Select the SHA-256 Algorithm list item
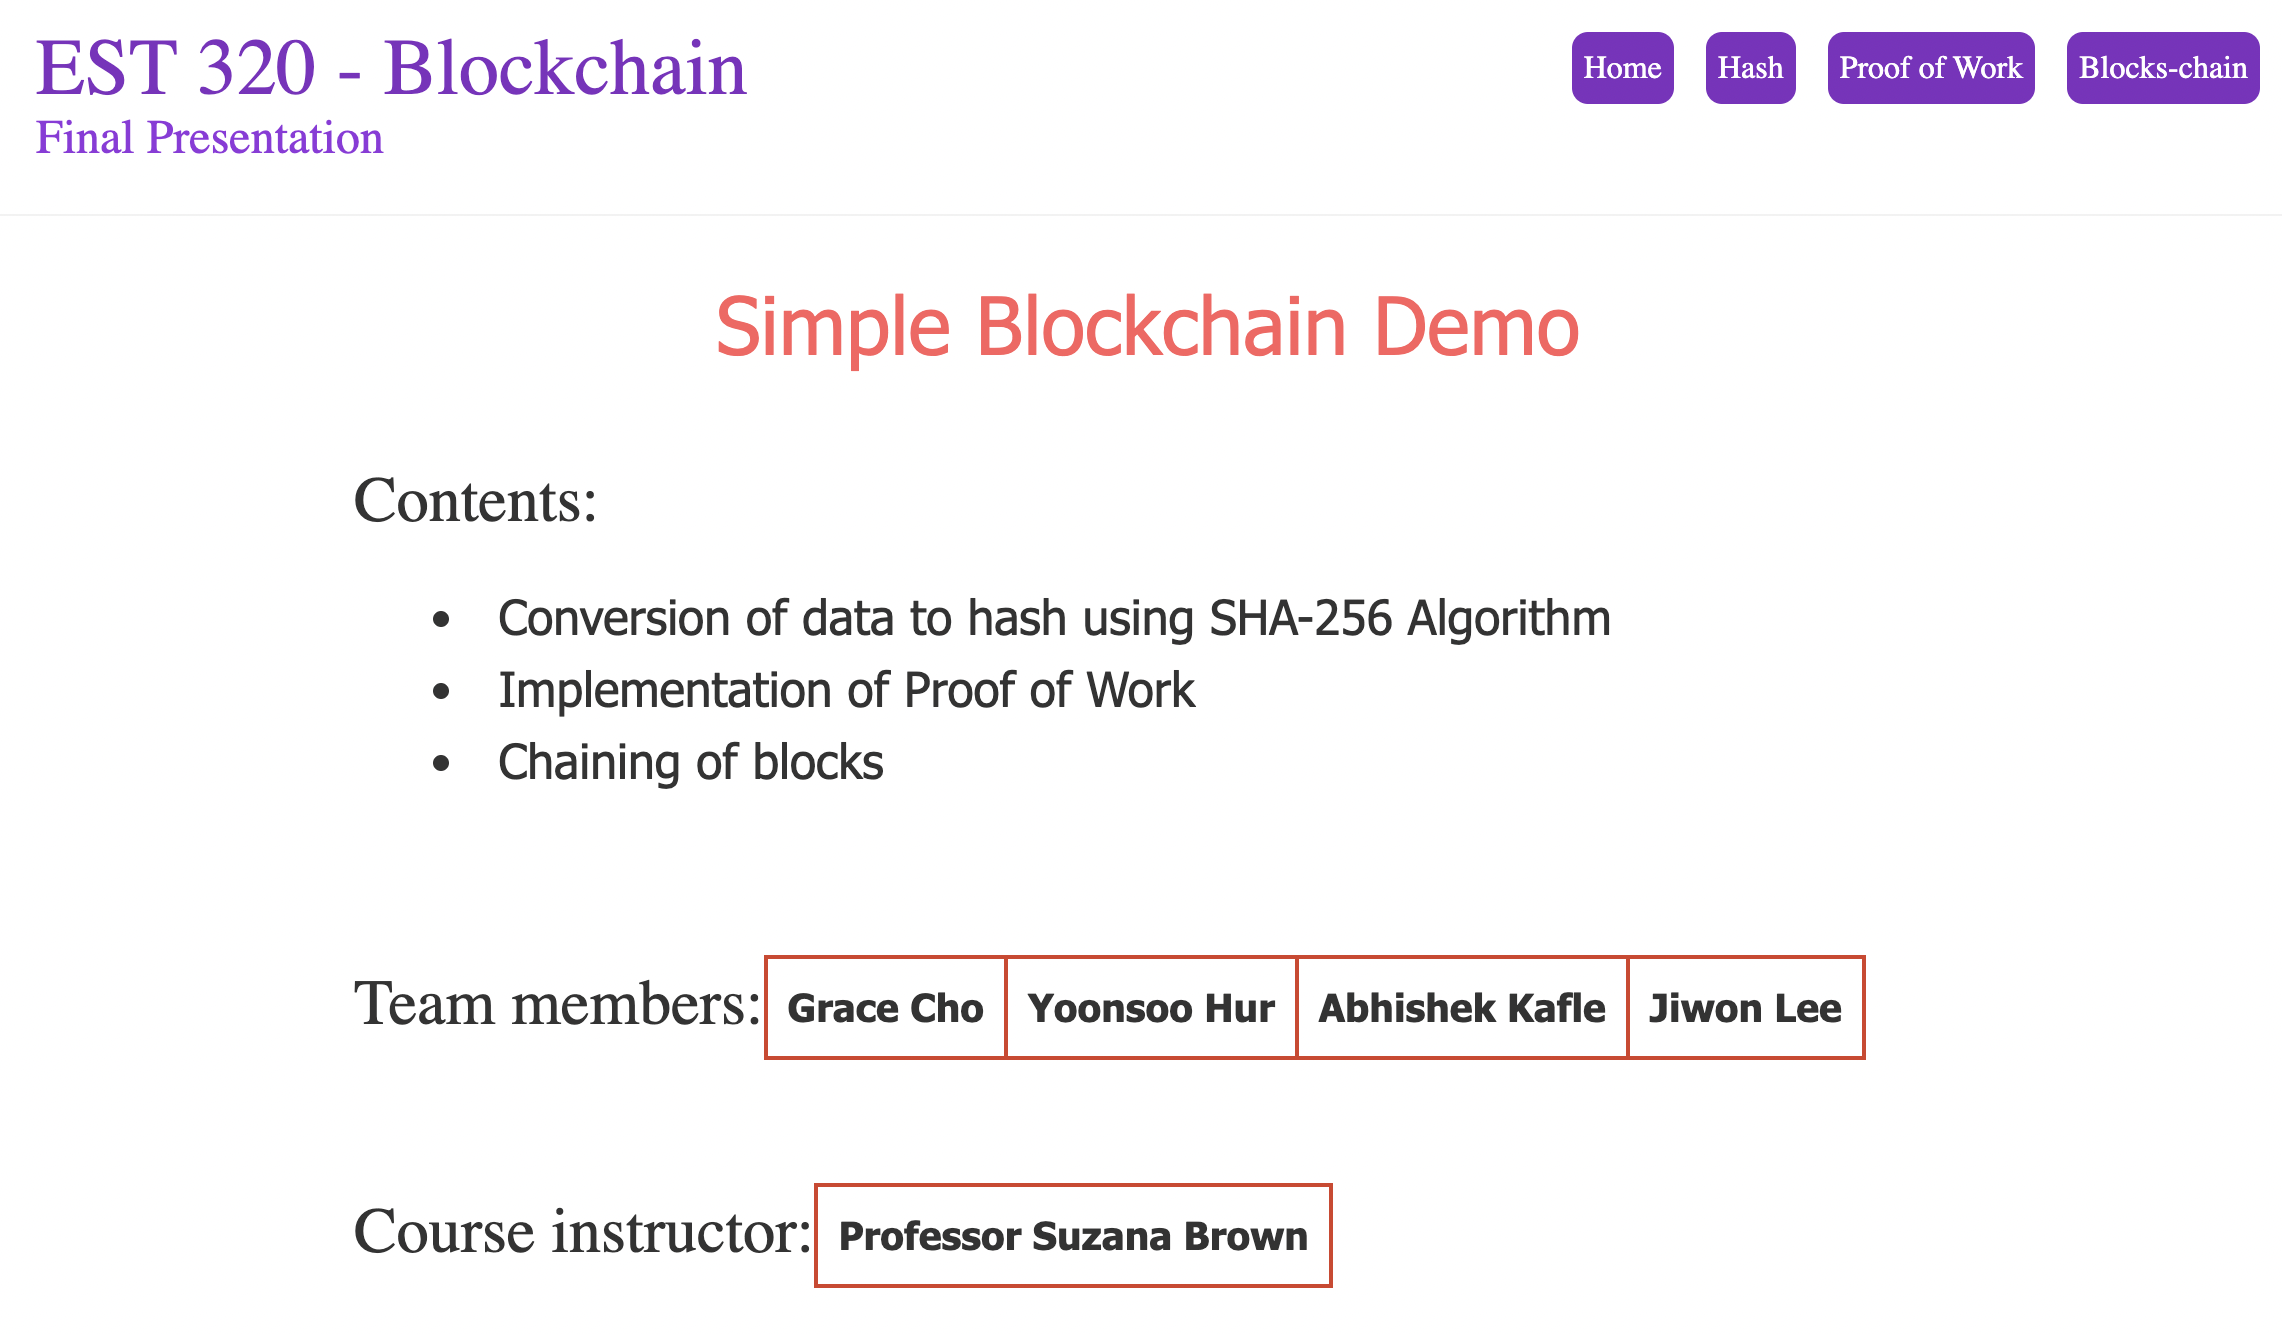This screenshot has height=1334, width=2282. pos(1054,618)
